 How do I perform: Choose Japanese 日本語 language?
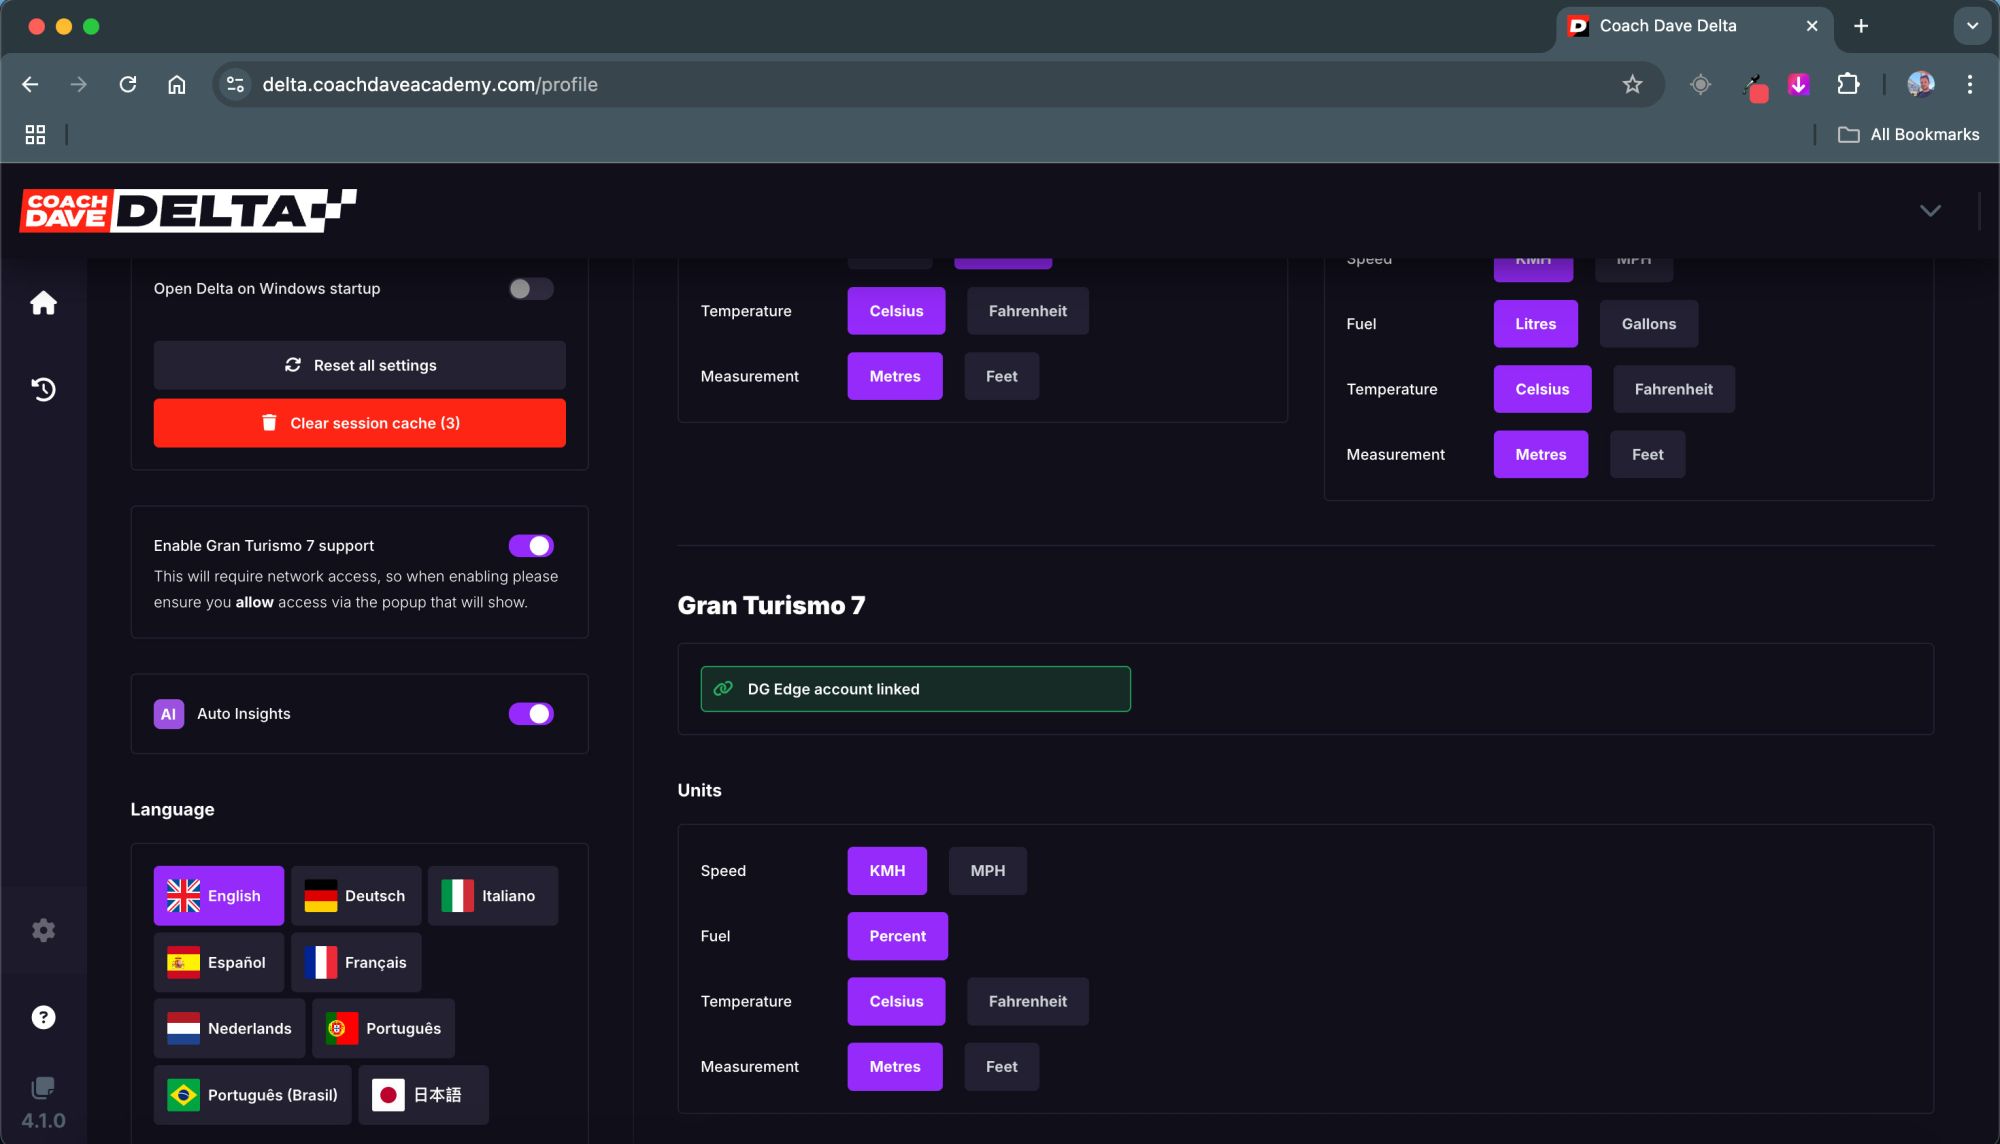point(423,1095)
